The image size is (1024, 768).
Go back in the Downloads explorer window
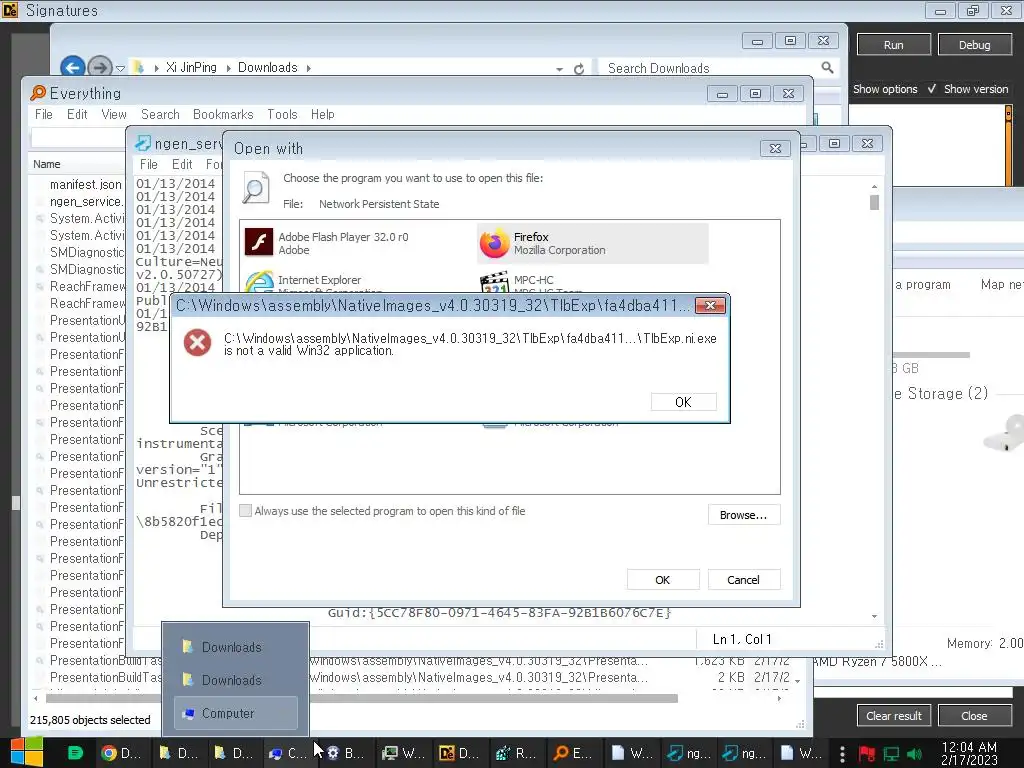(x=72, y=67)
